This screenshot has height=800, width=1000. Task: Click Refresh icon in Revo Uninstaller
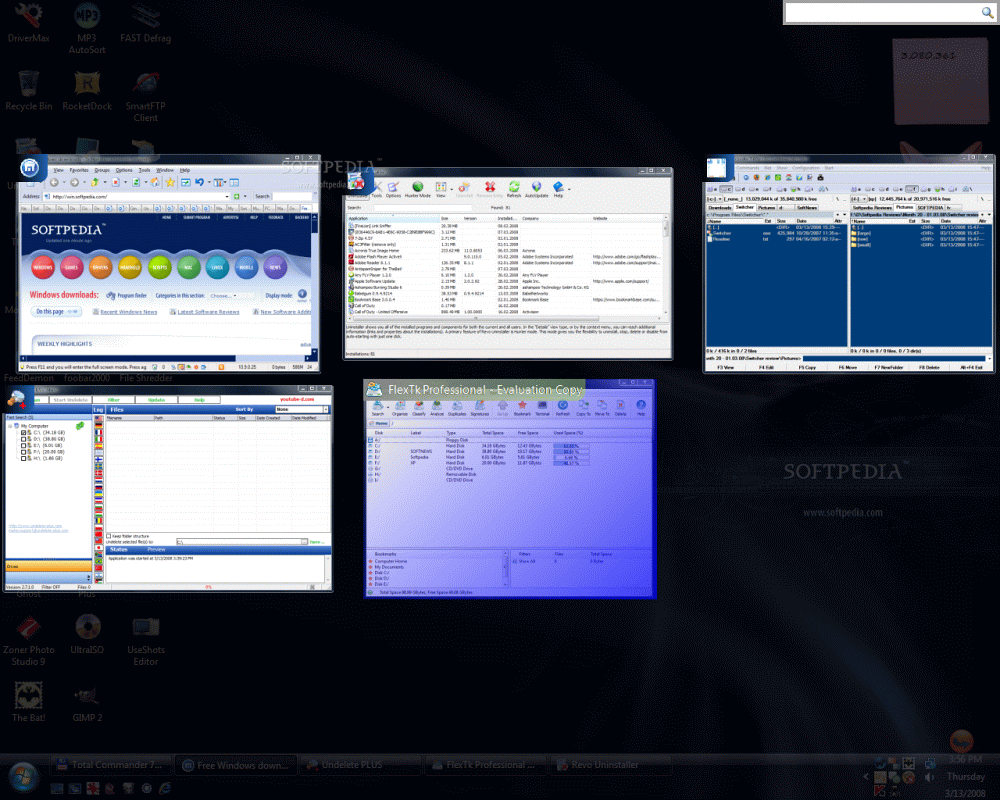514,189
